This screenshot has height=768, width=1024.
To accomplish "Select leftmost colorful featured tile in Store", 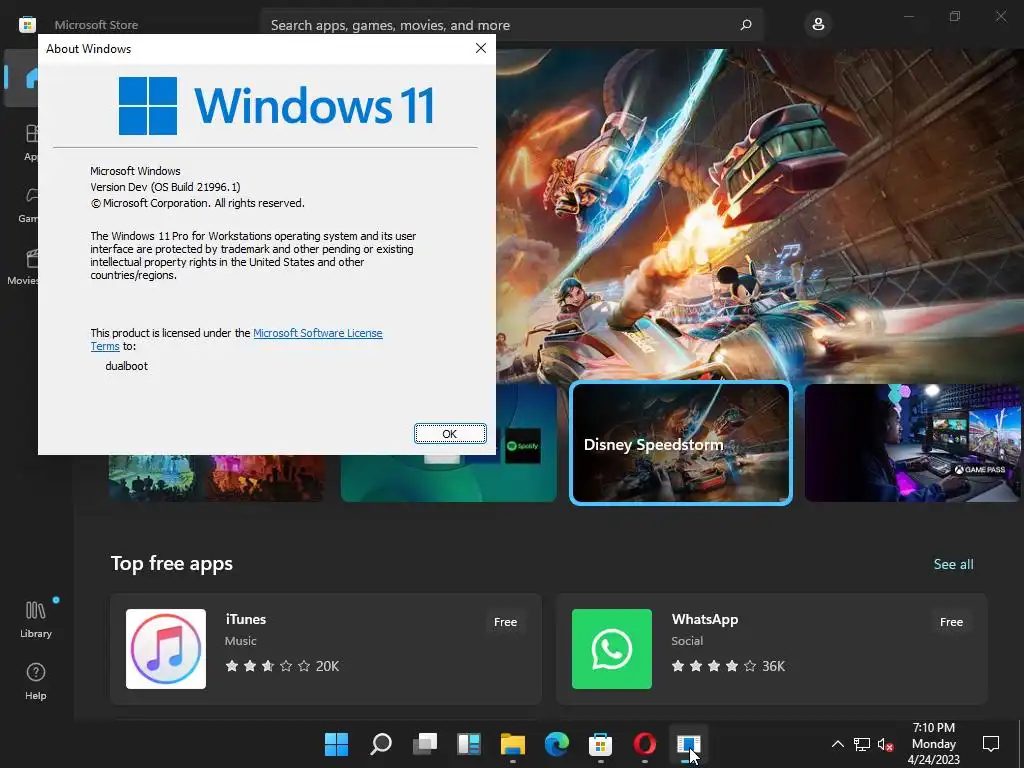I will coord(216,478).
